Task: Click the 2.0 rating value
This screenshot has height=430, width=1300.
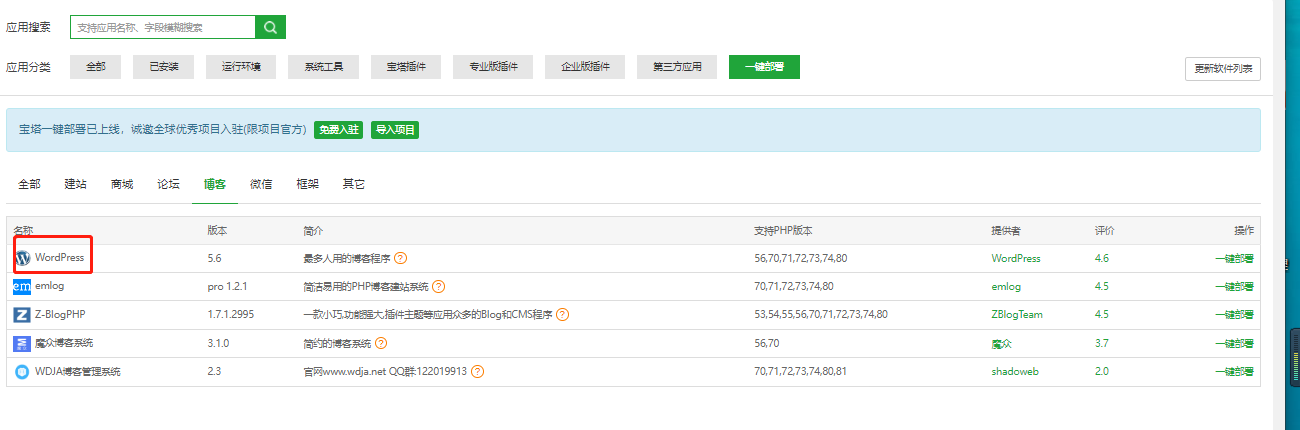Action: 1101,371
